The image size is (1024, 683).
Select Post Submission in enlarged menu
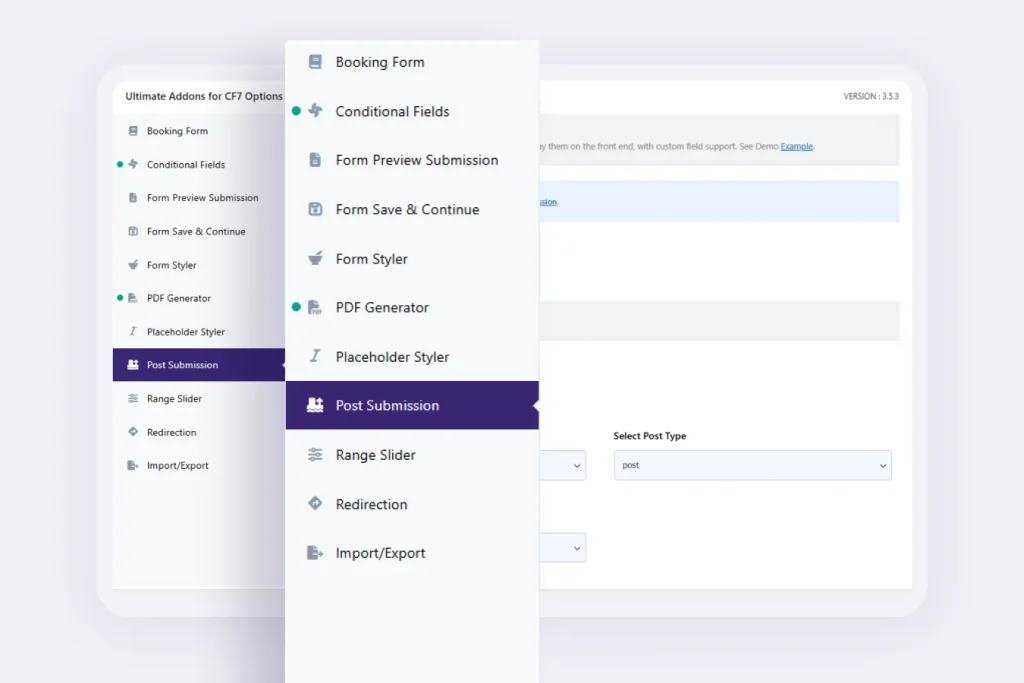(412, 405)
